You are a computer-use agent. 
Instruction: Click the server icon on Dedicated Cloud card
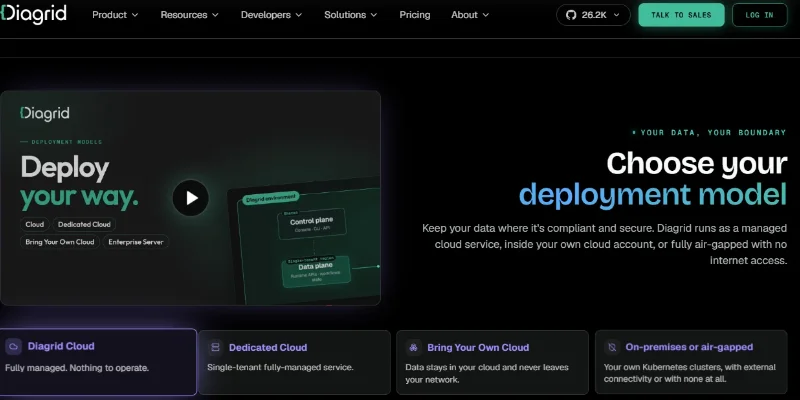pyautogui.click(x=215, y=347)
